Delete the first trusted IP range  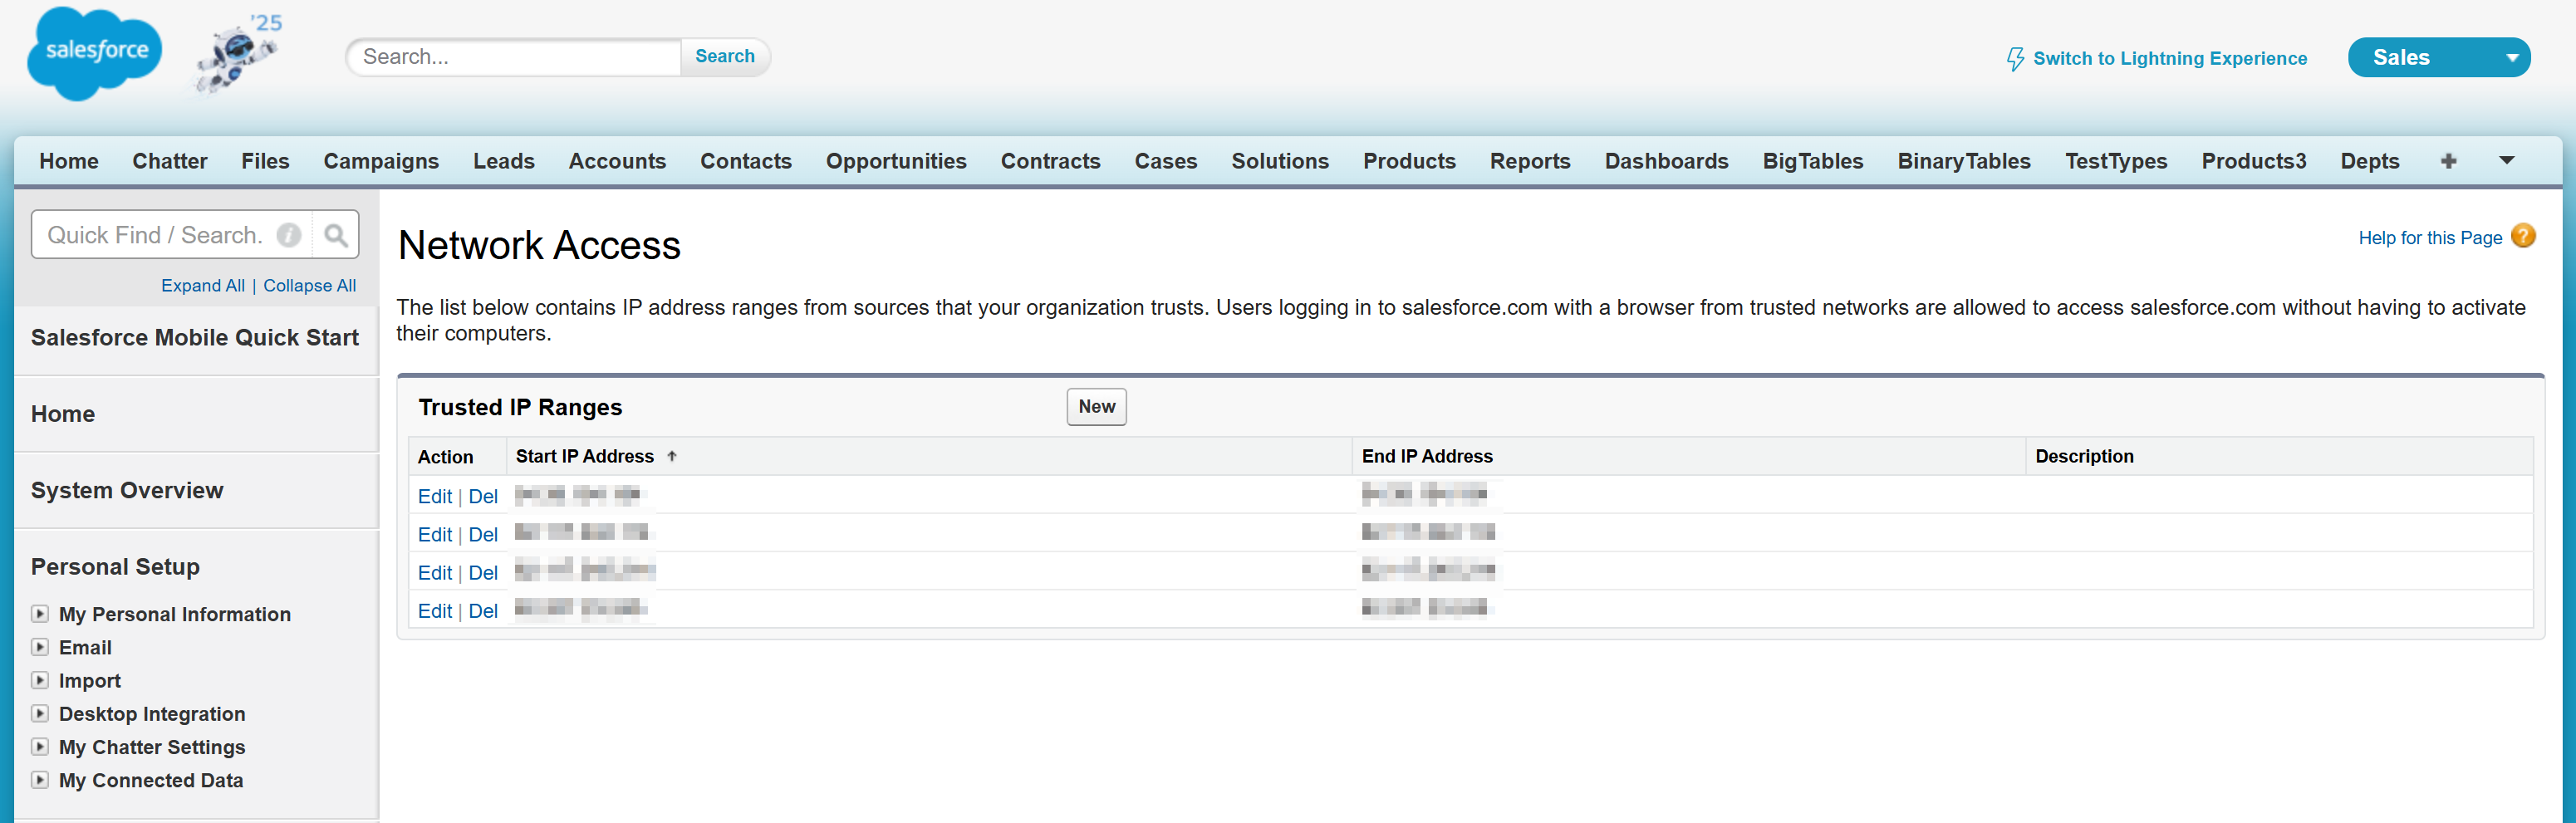click(483, 496)
